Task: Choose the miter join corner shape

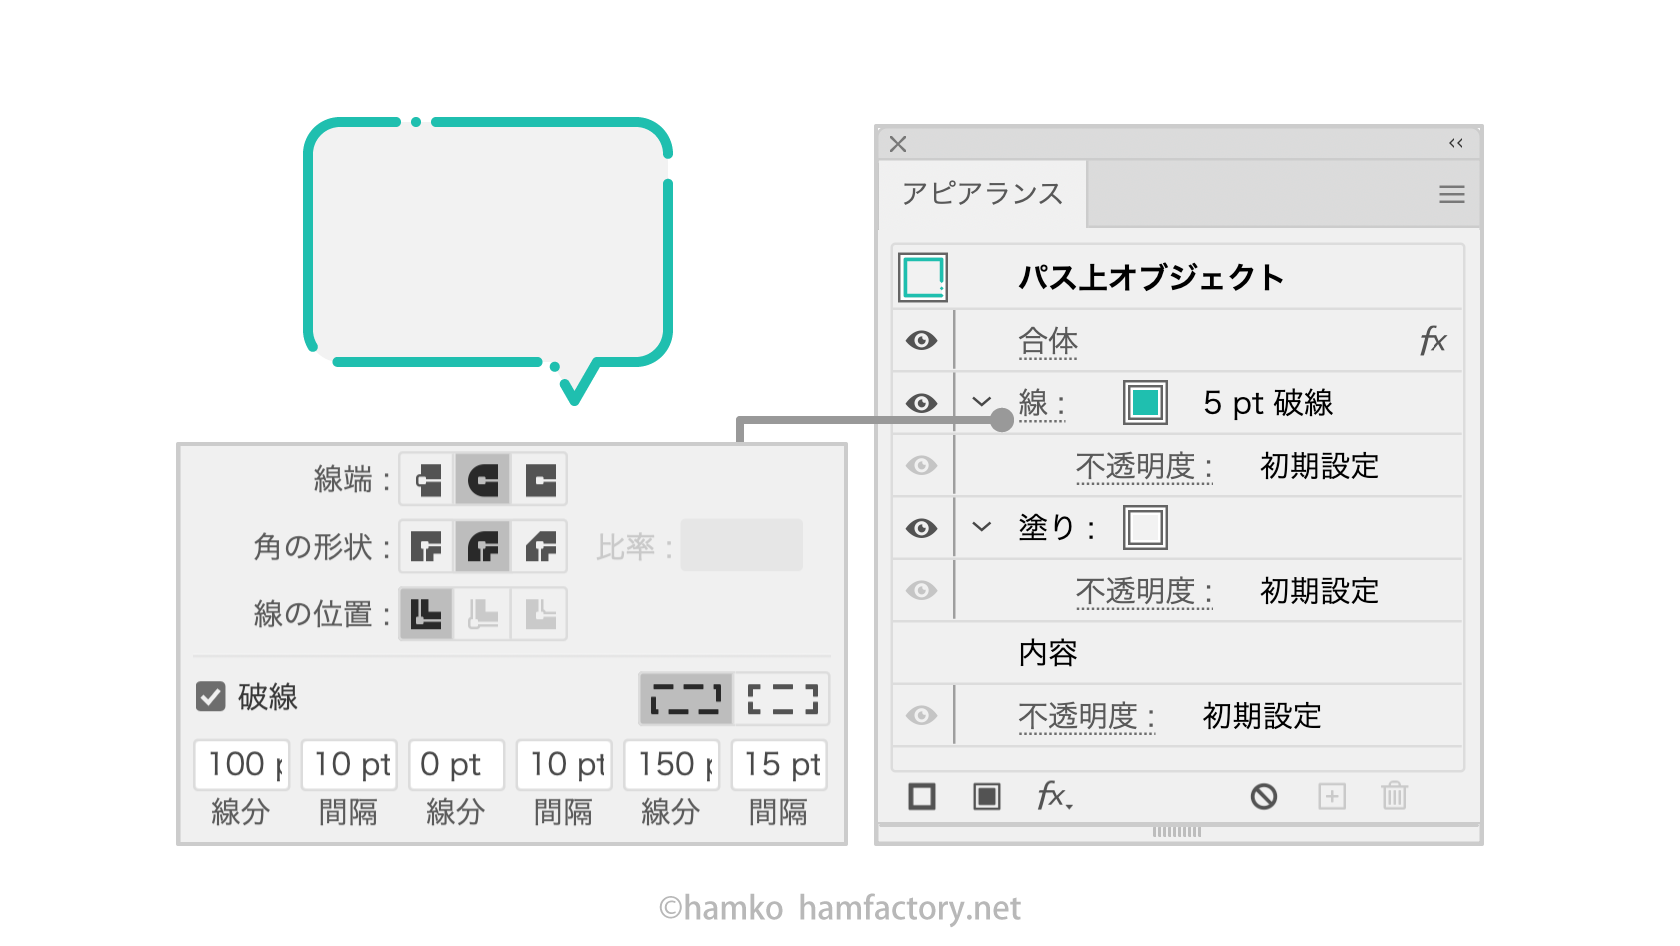Action: pos(427,547)
